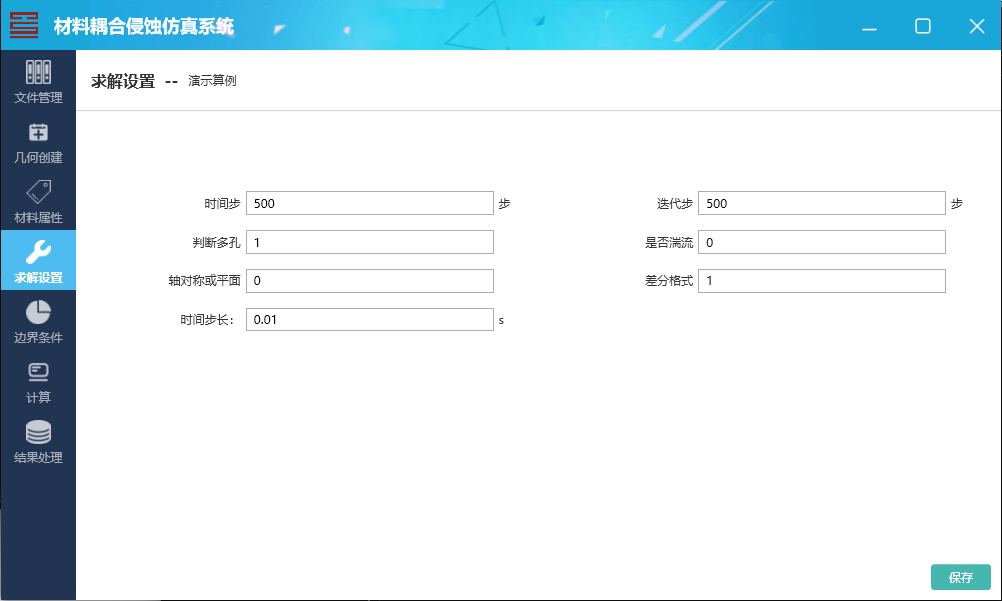Open 几何创建 geometry creation section

click(38, 141)
